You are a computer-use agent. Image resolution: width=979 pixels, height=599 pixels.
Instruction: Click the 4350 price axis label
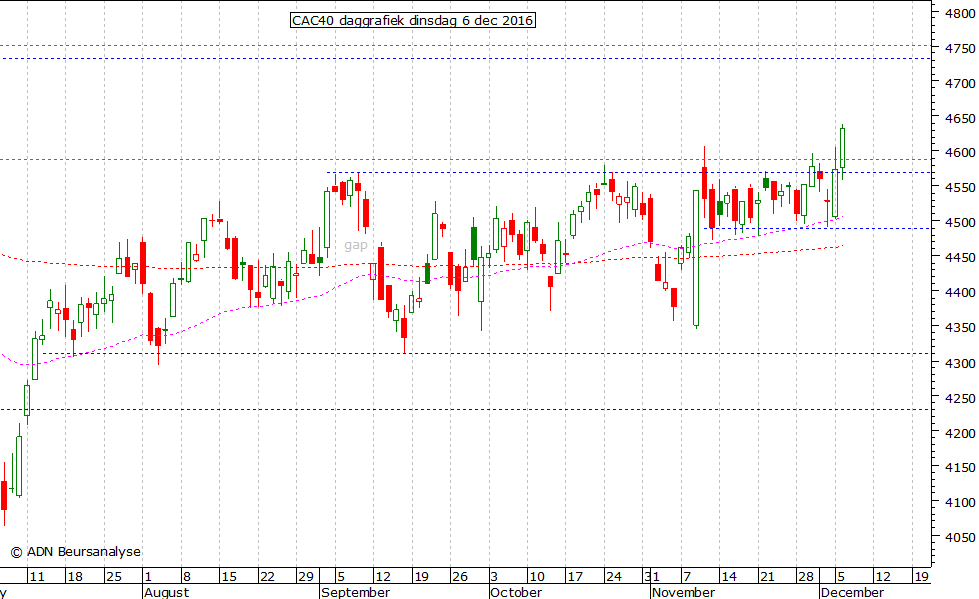tap(959, 327)
